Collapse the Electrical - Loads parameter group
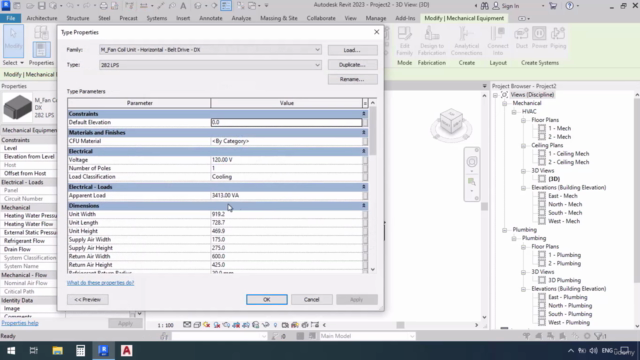The image size is (640, 360). click(x=364, y=187)
